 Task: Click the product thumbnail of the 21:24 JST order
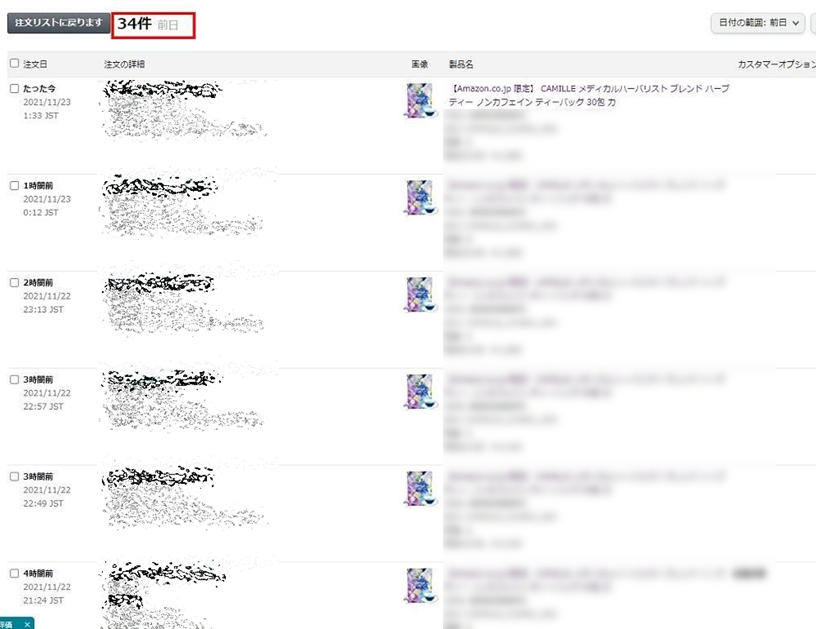tap(420, 585)
